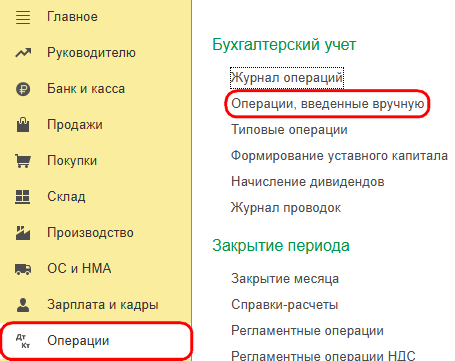This screenshot has width=455, height=361.
Task: Open the Главное section
Action: coord(72,17)
